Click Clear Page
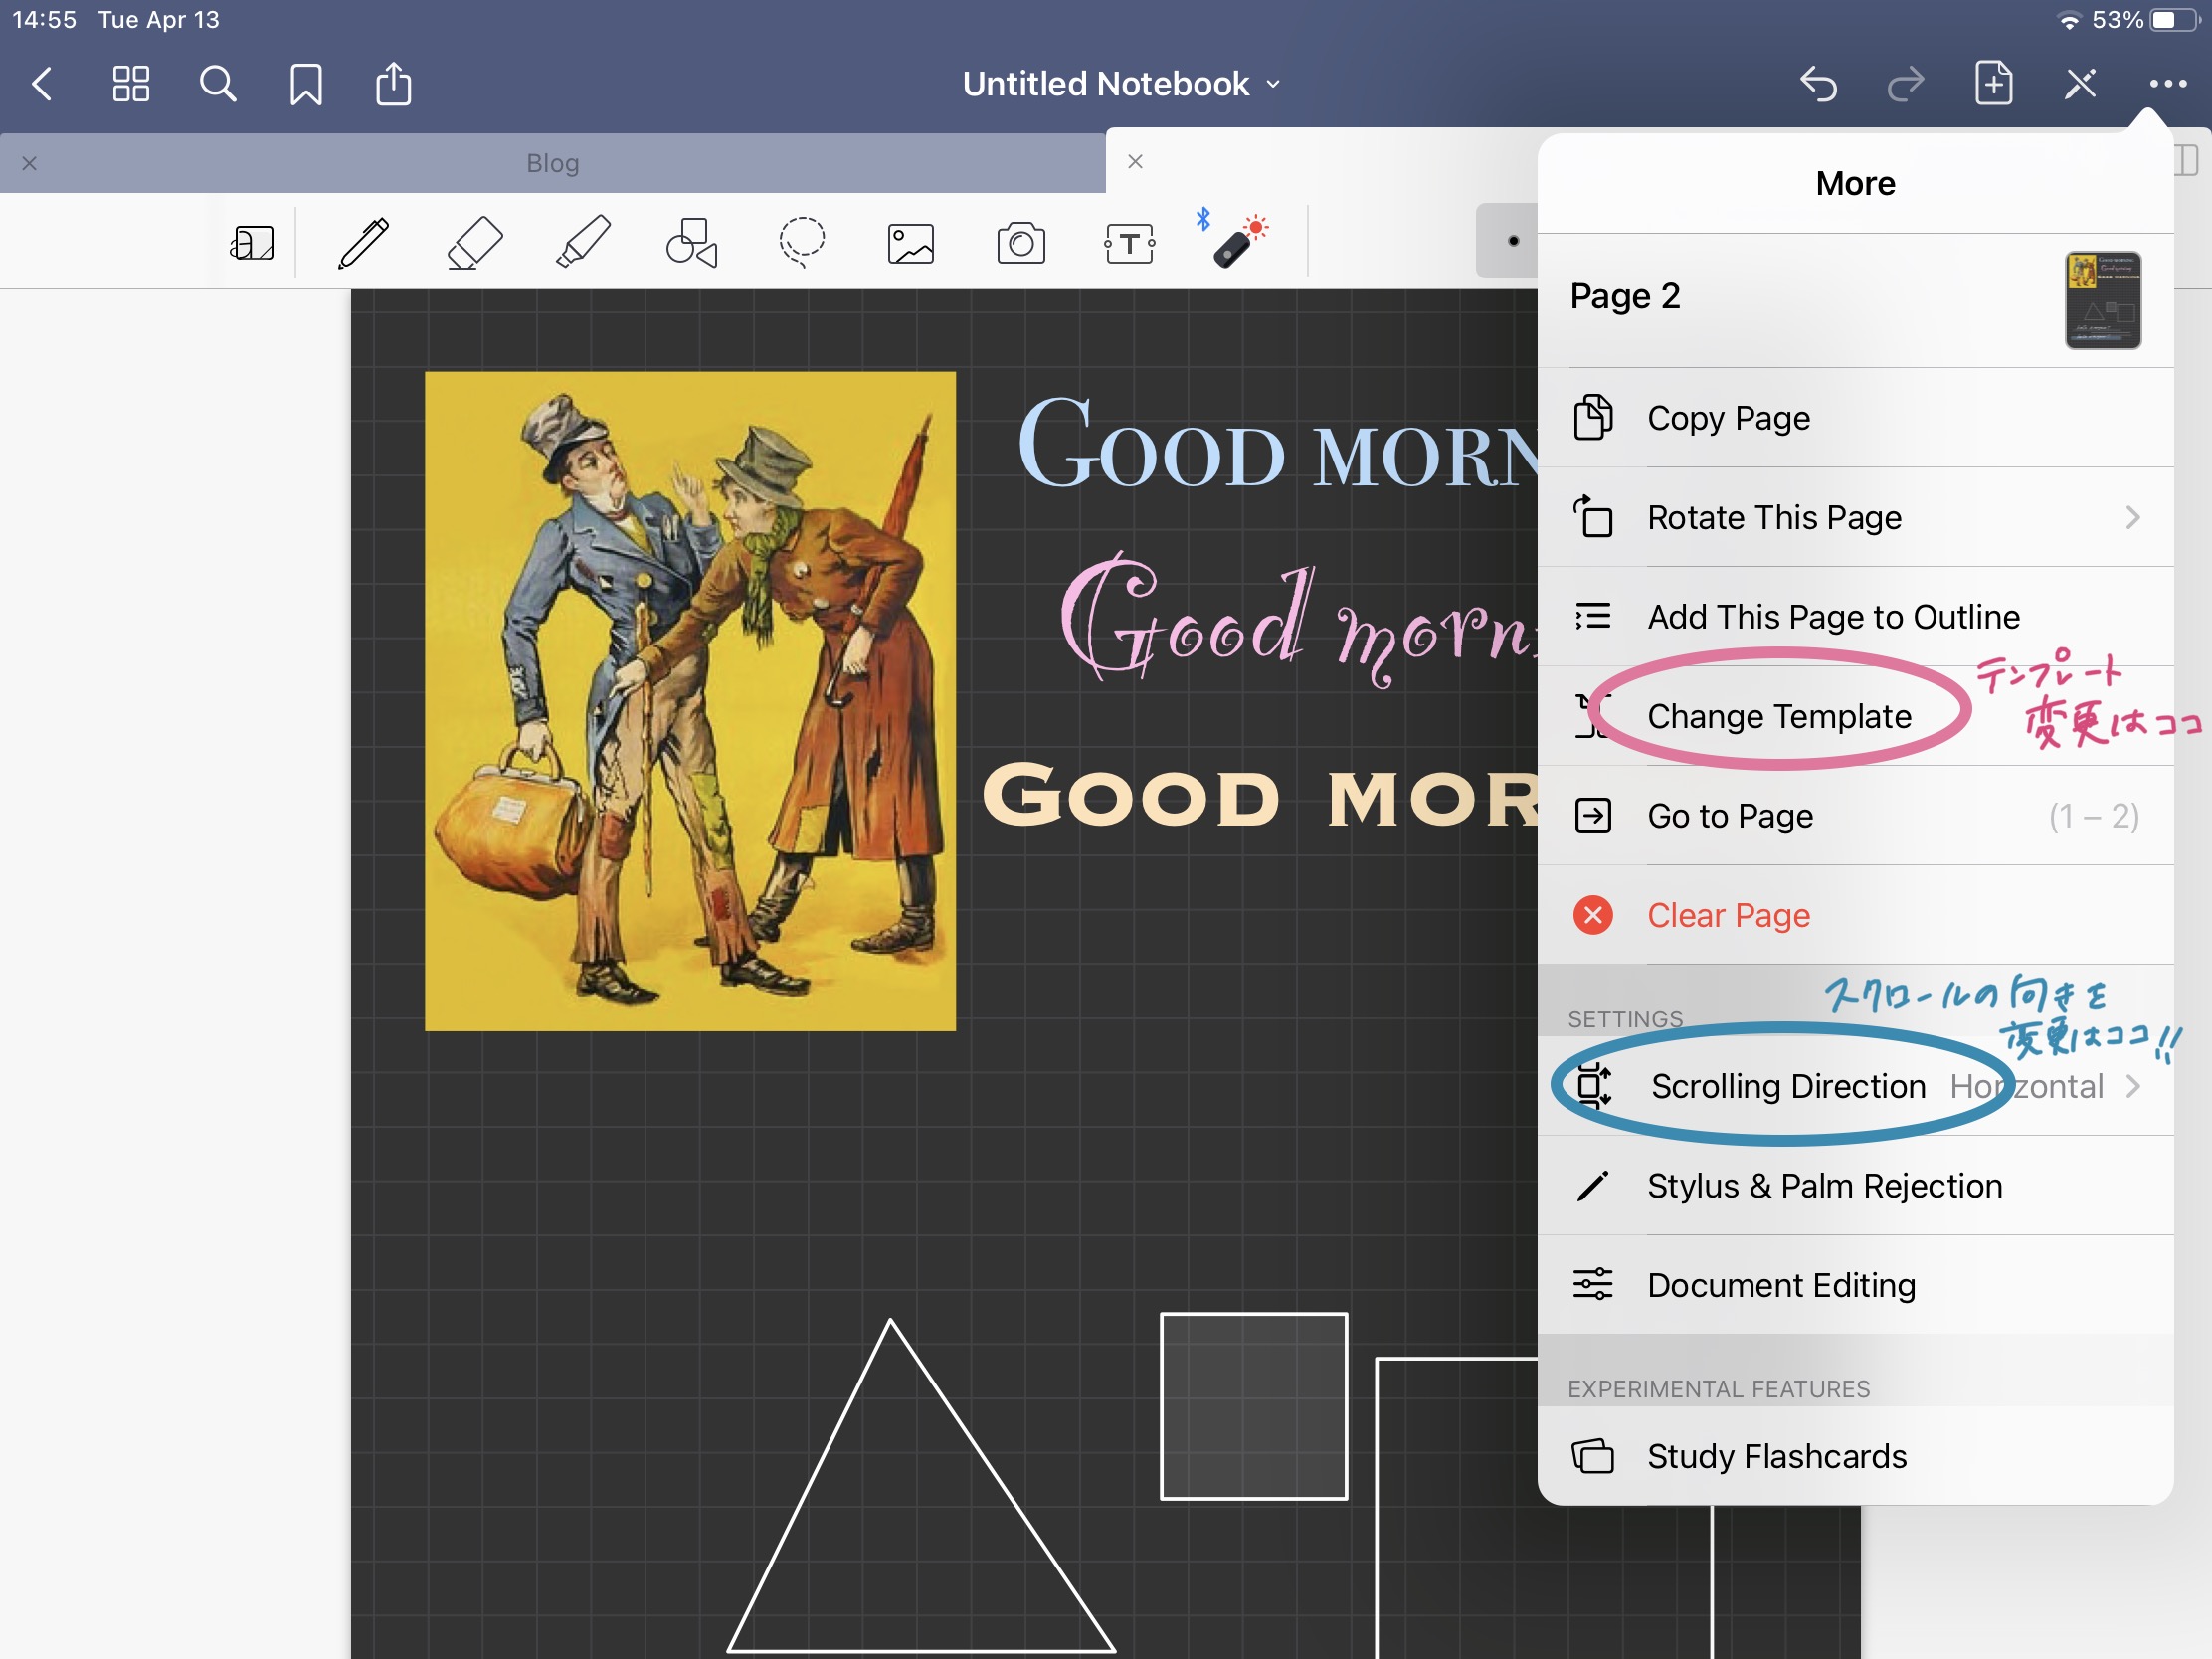 (1728, 915)
